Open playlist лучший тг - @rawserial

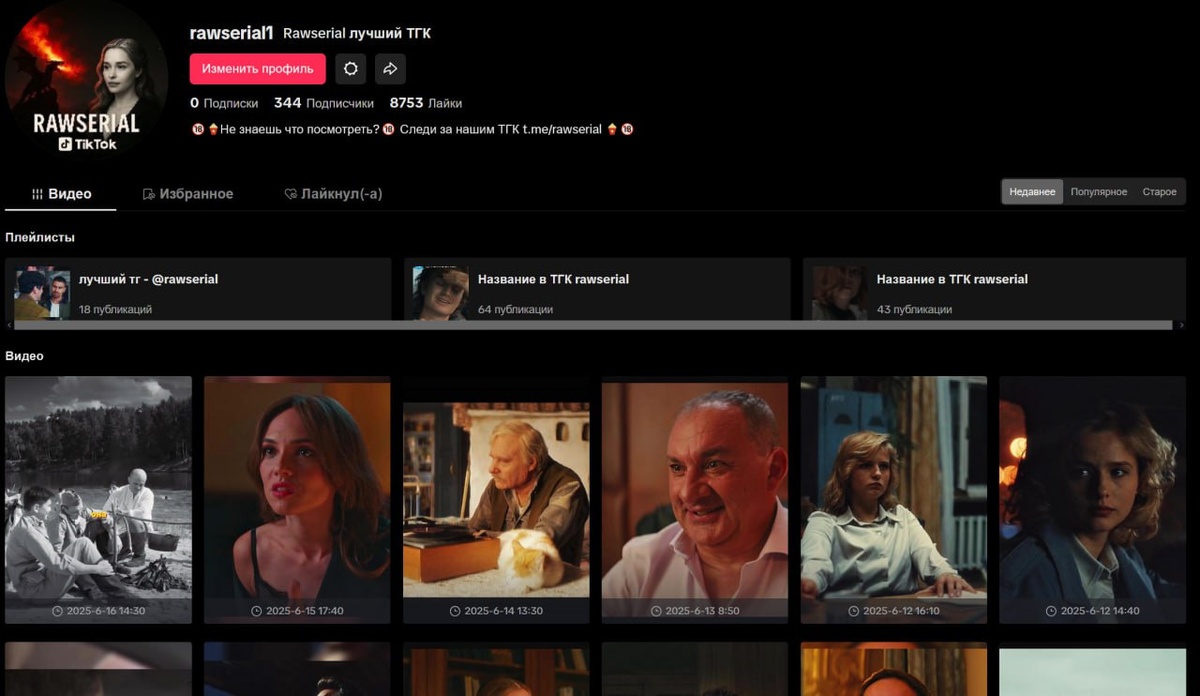(x=198, y=289)
